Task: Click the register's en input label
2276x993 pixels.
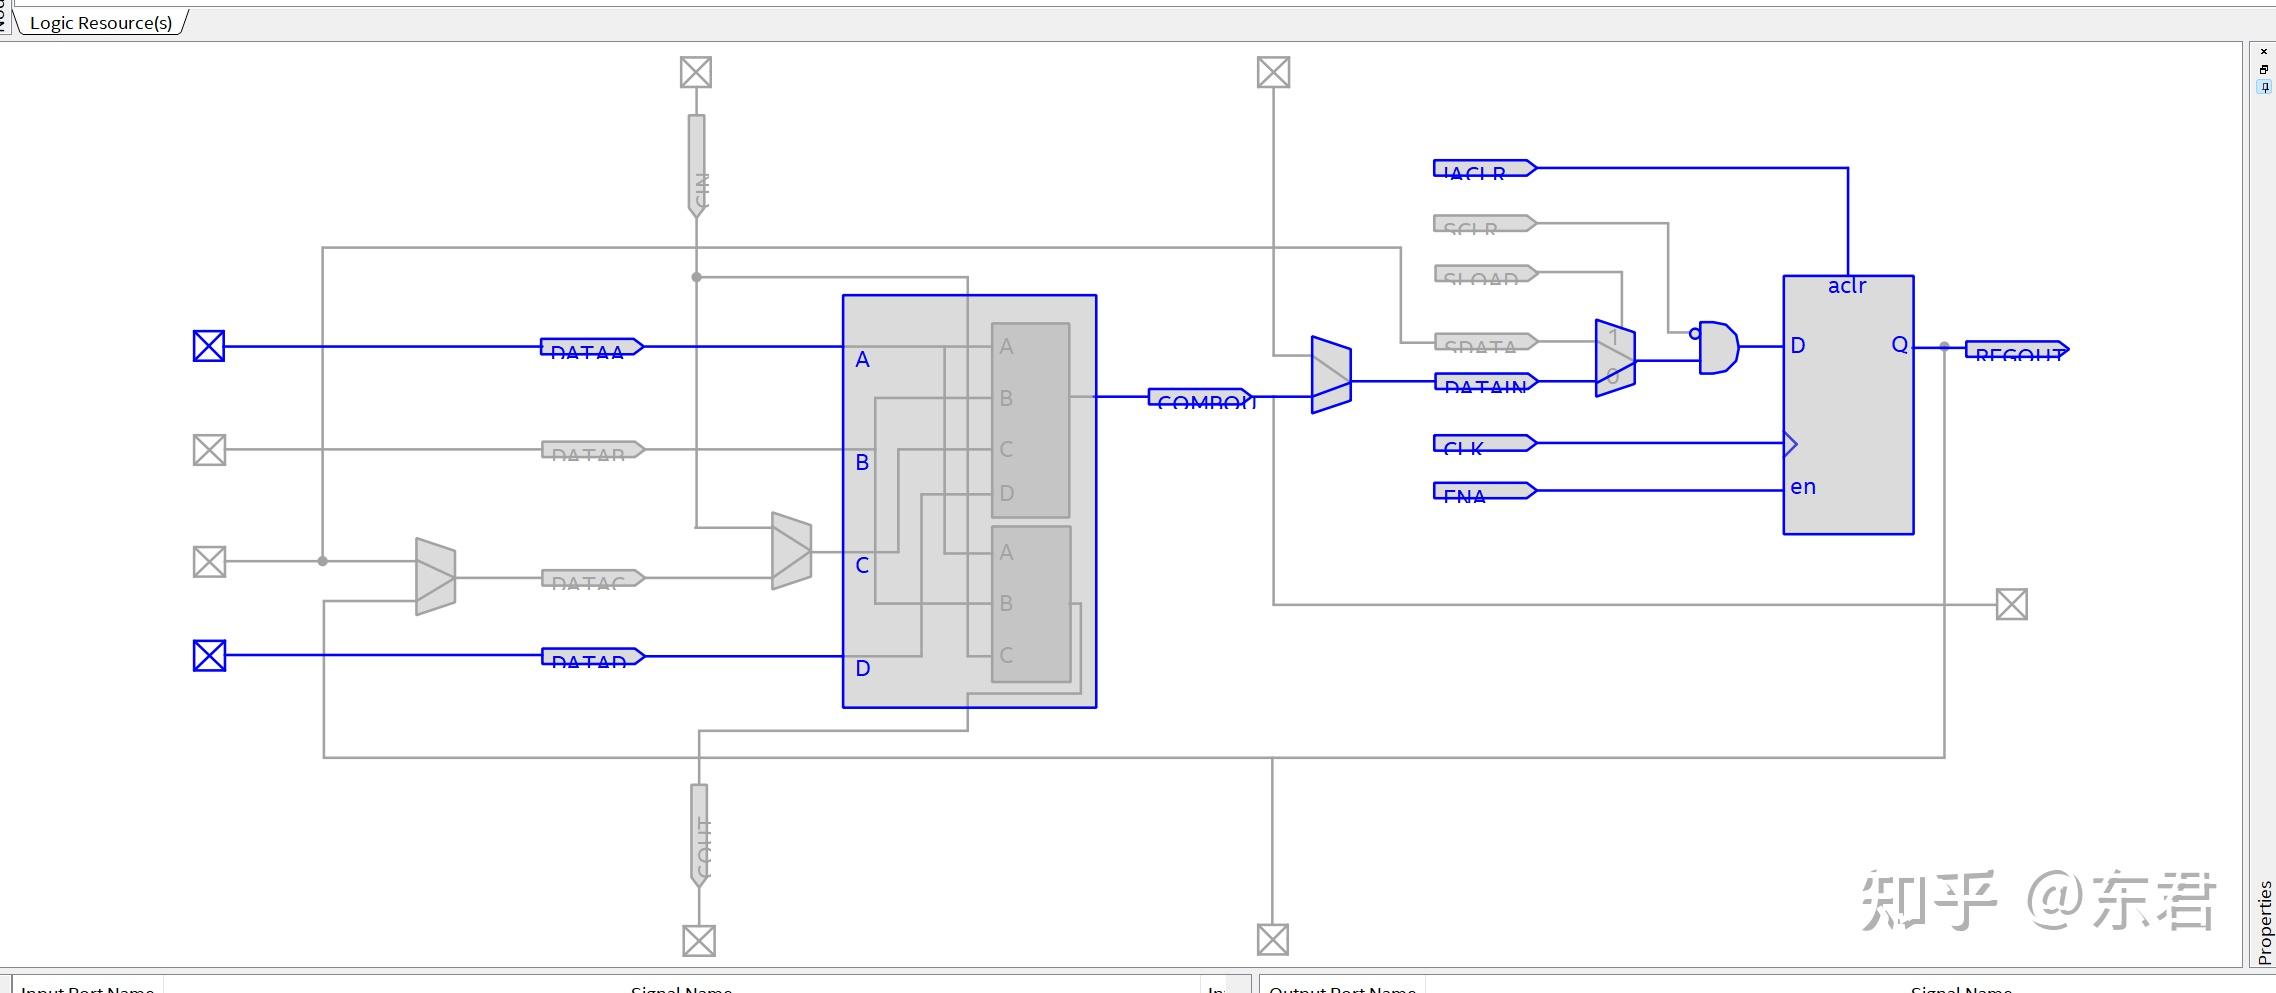Action: [x=1803, y=487]
